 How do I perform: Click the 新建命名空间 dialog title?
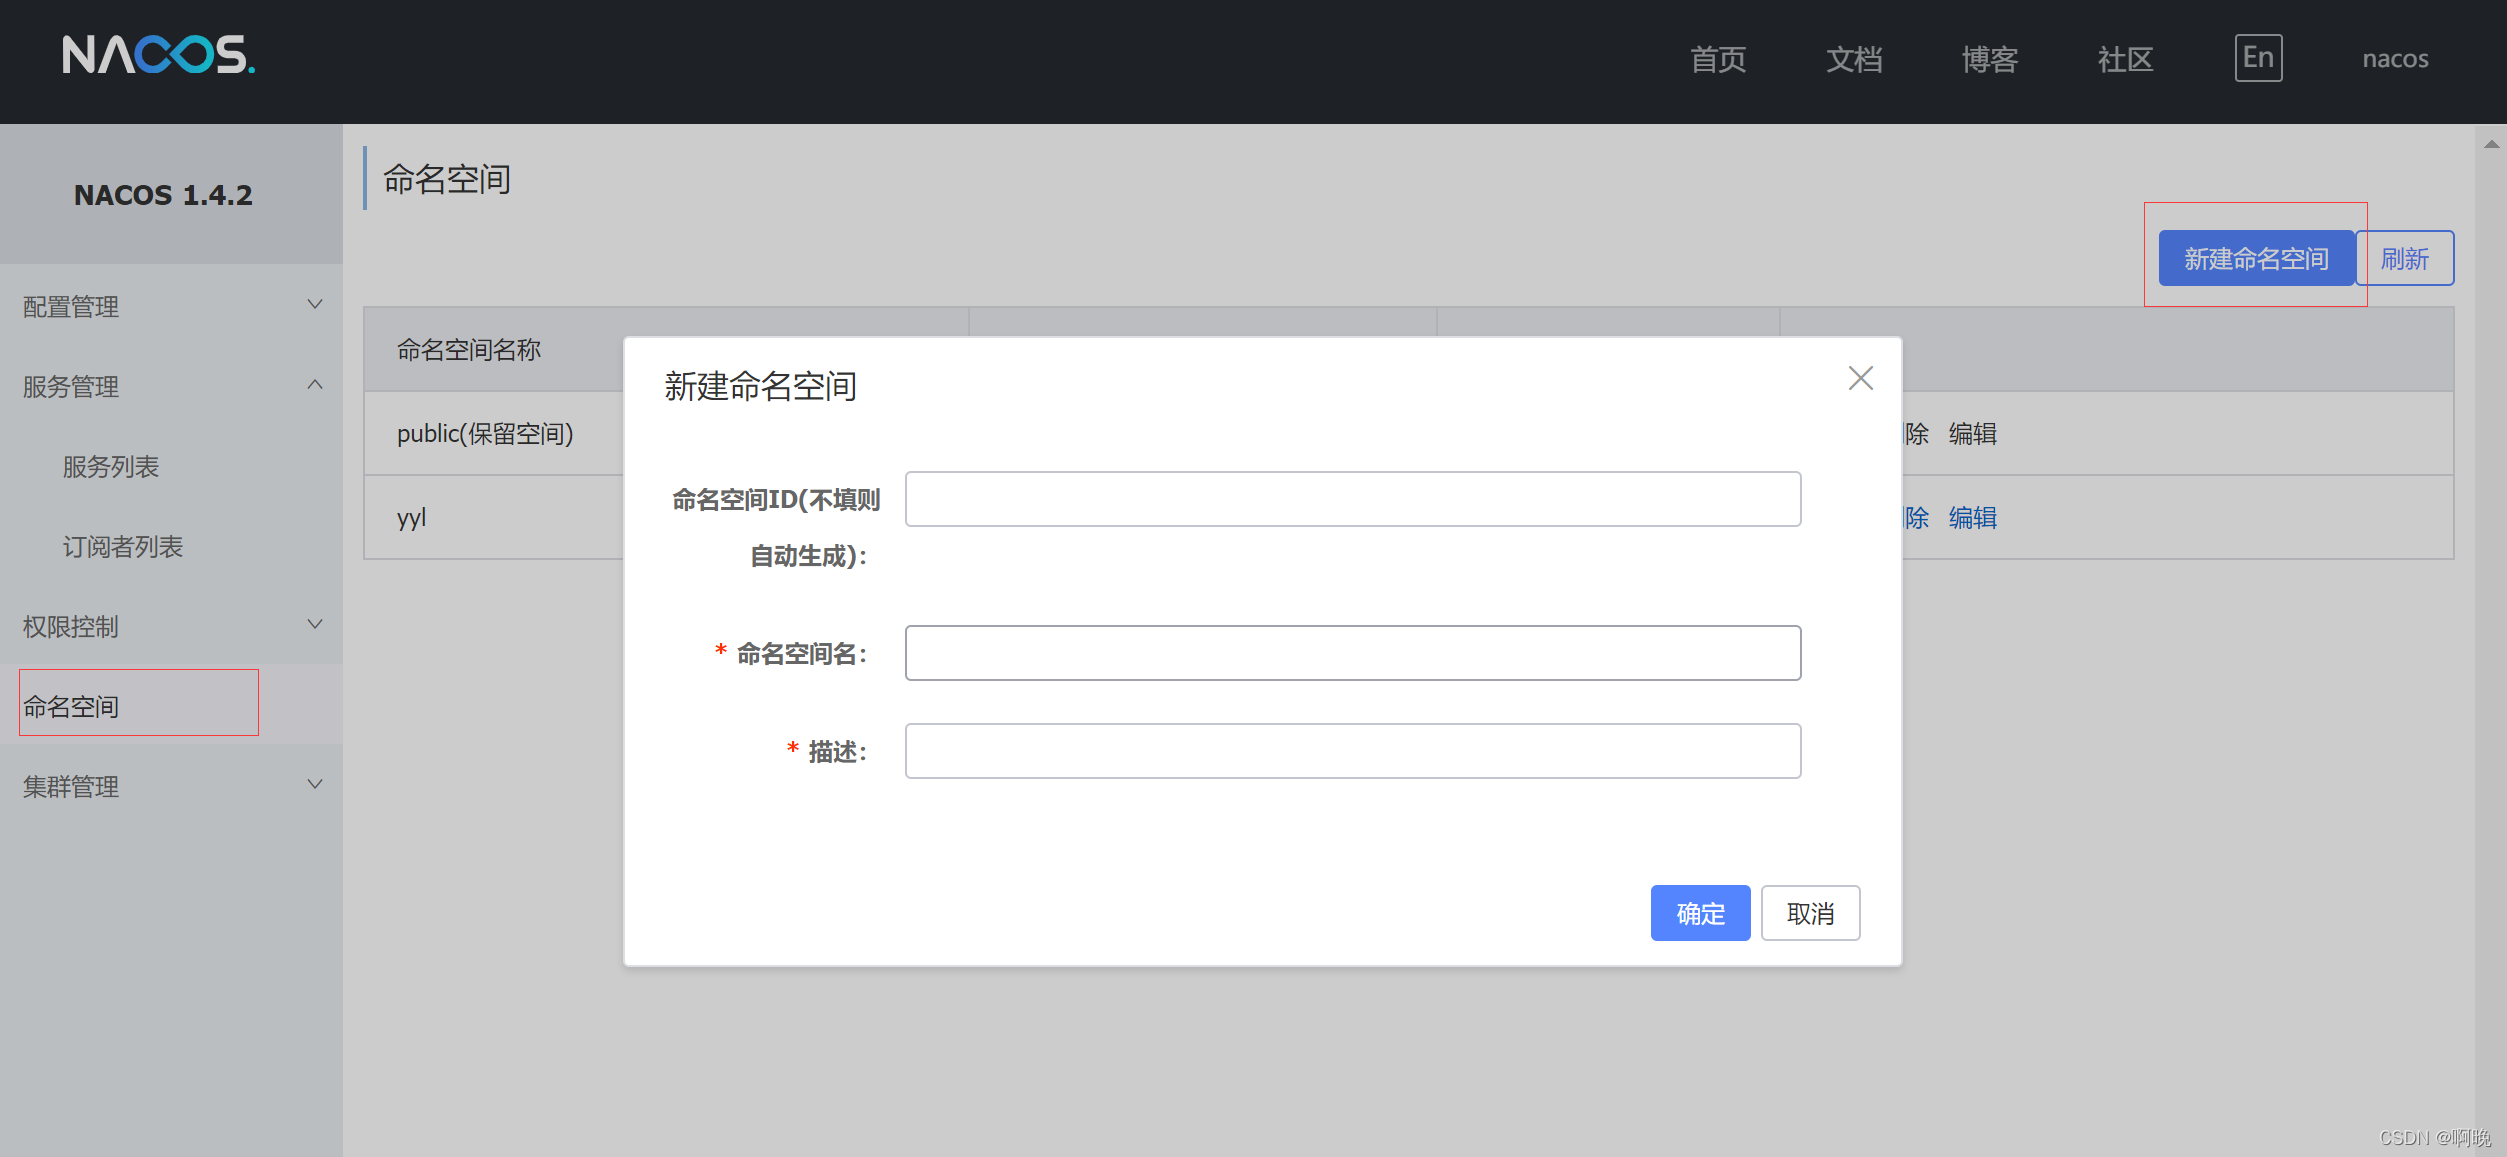(x=760, y=386)
